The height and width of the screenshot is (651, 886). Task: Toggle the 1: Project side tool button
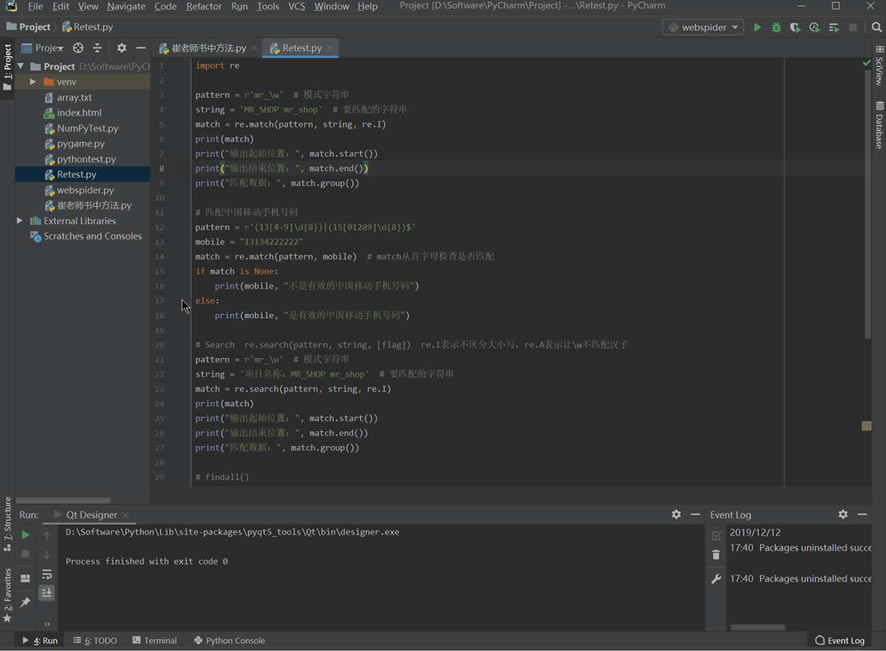7,67
